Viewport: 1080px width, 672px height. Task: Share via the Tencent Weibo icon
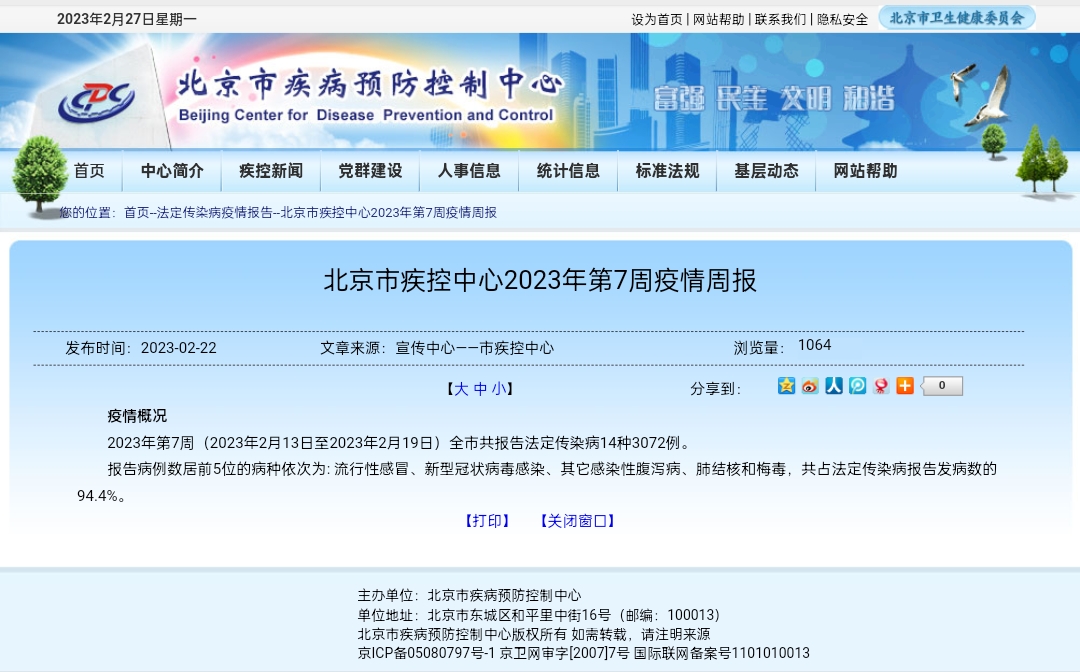tap(858, 386)
